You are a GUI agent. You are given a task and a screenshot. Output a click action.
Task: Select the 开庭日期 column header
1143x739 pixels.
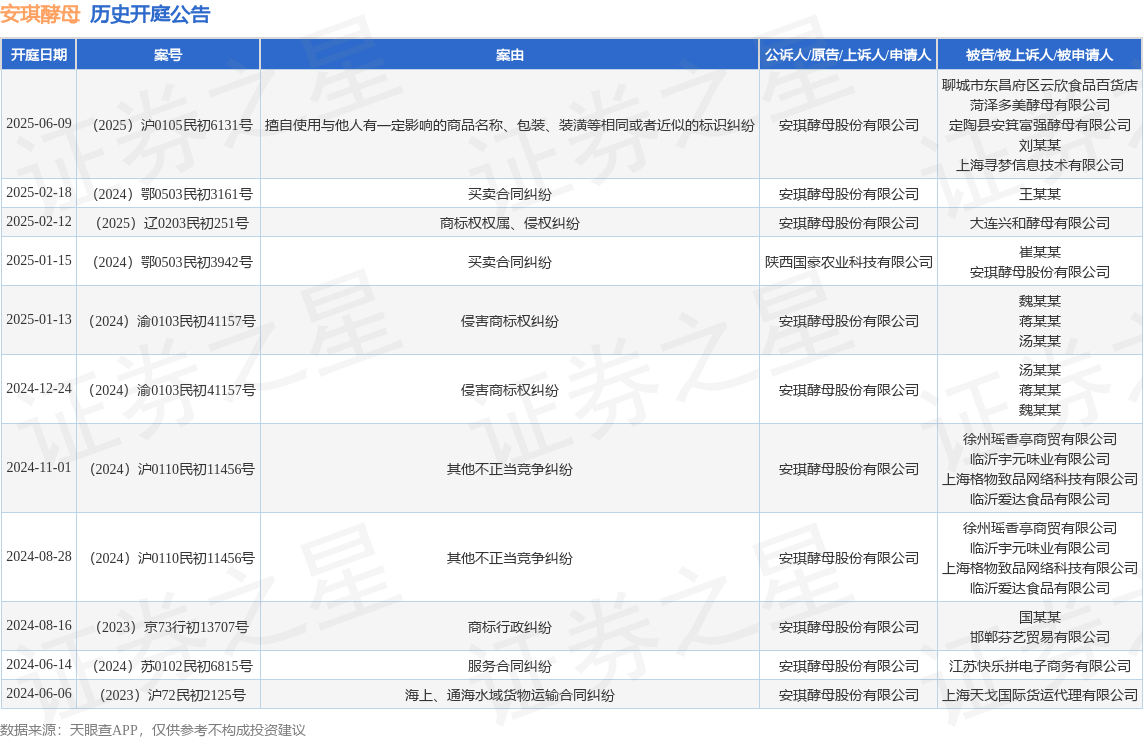point(39,55)
